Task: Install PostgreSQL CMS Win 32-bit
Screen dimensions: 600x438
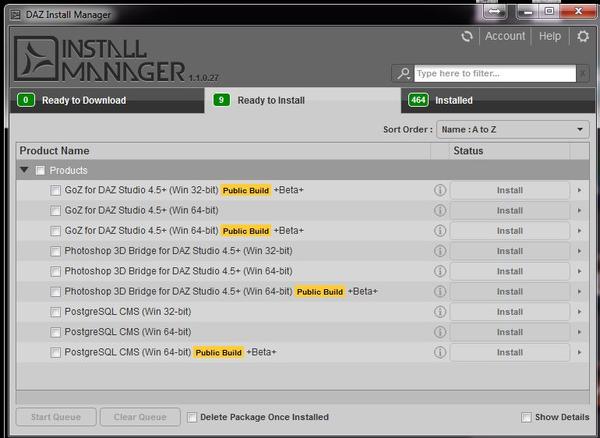Action: [x=510, y=312]
